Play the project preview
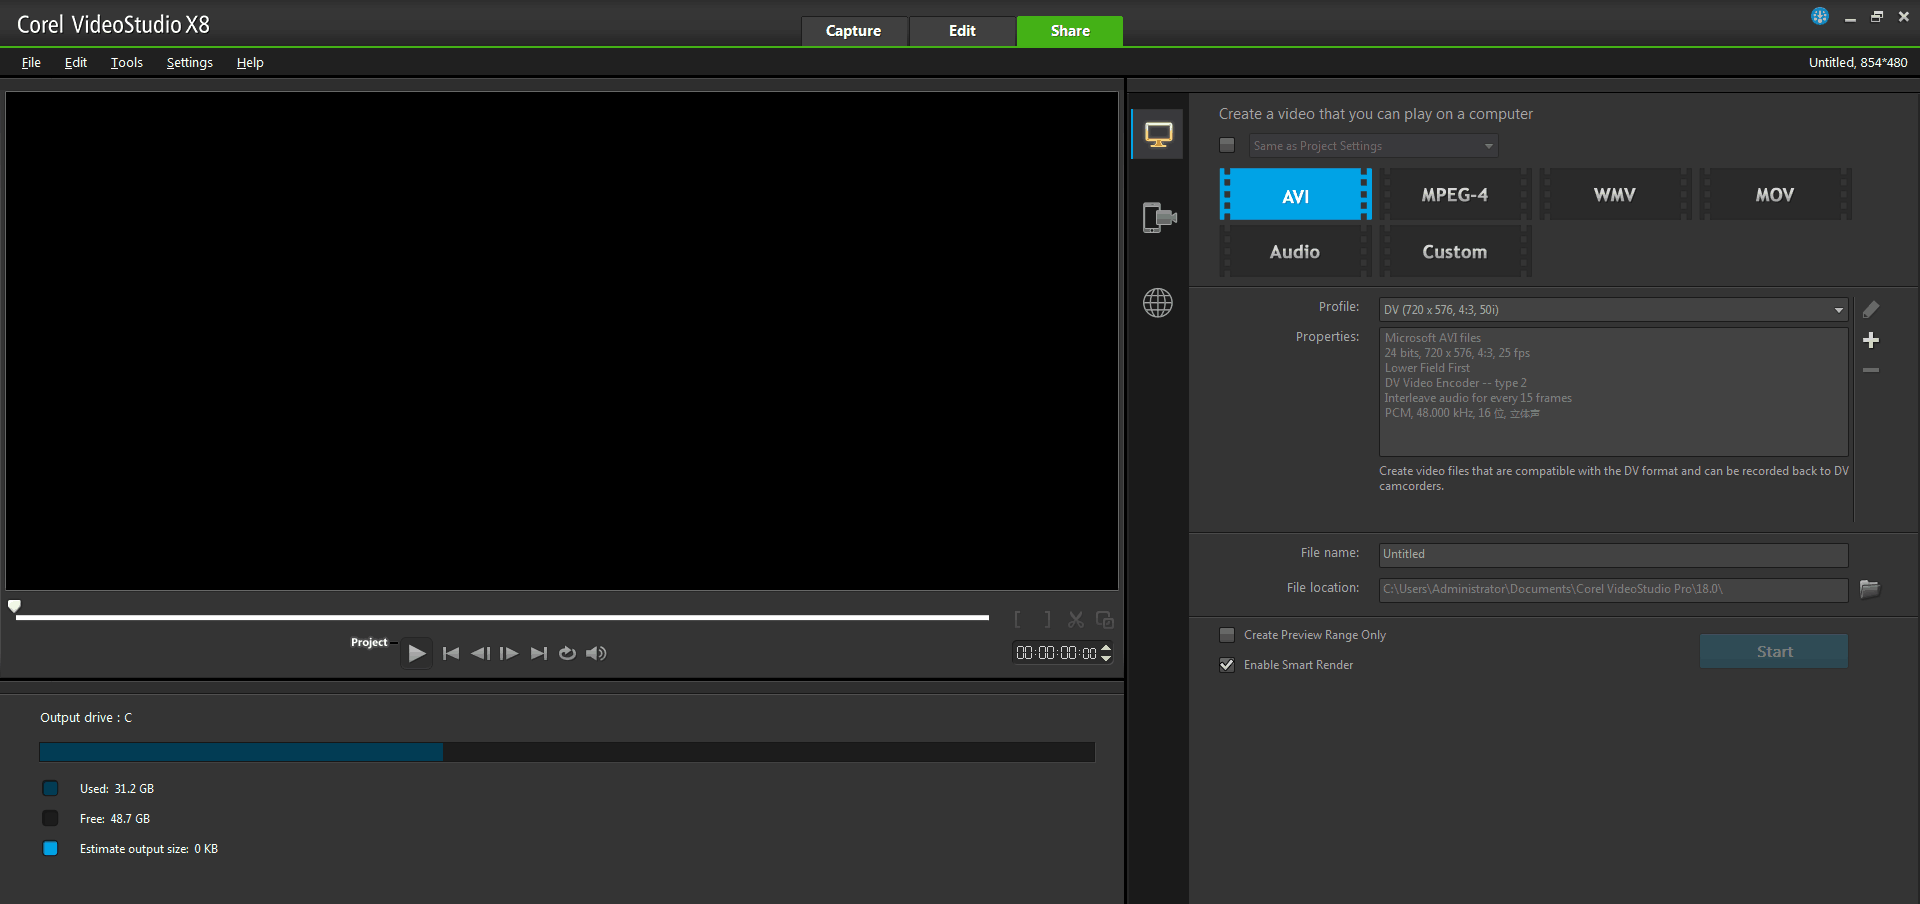 click(417, 653)
